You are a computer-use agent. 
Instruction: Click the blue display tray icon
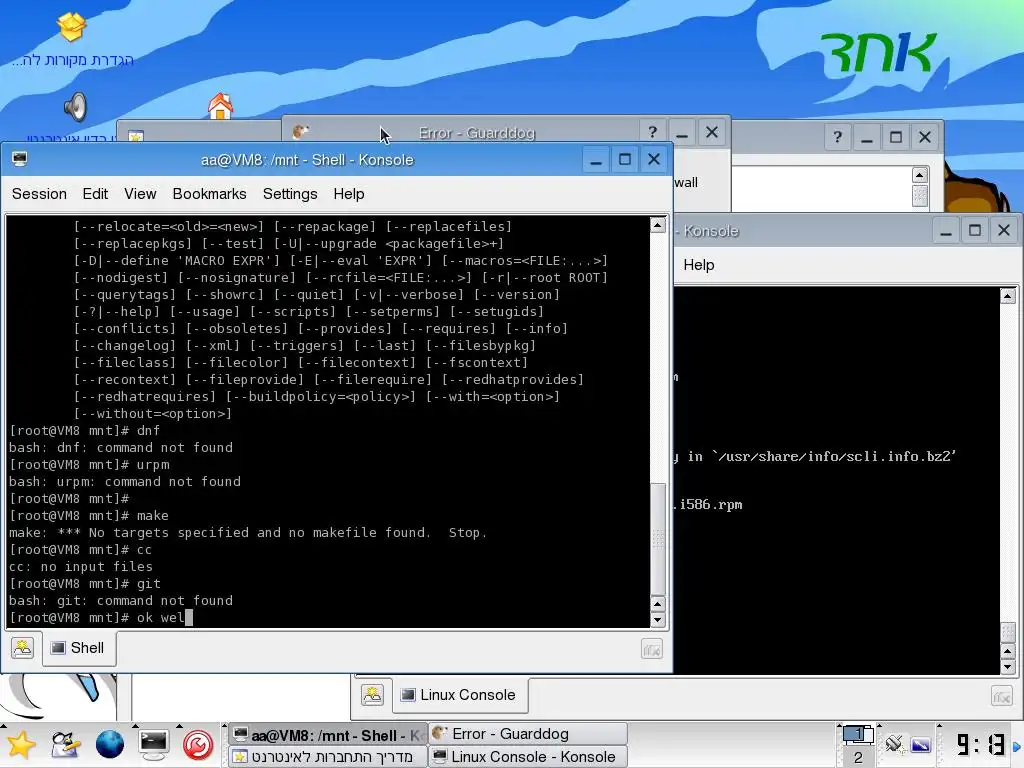coord(920,744)
